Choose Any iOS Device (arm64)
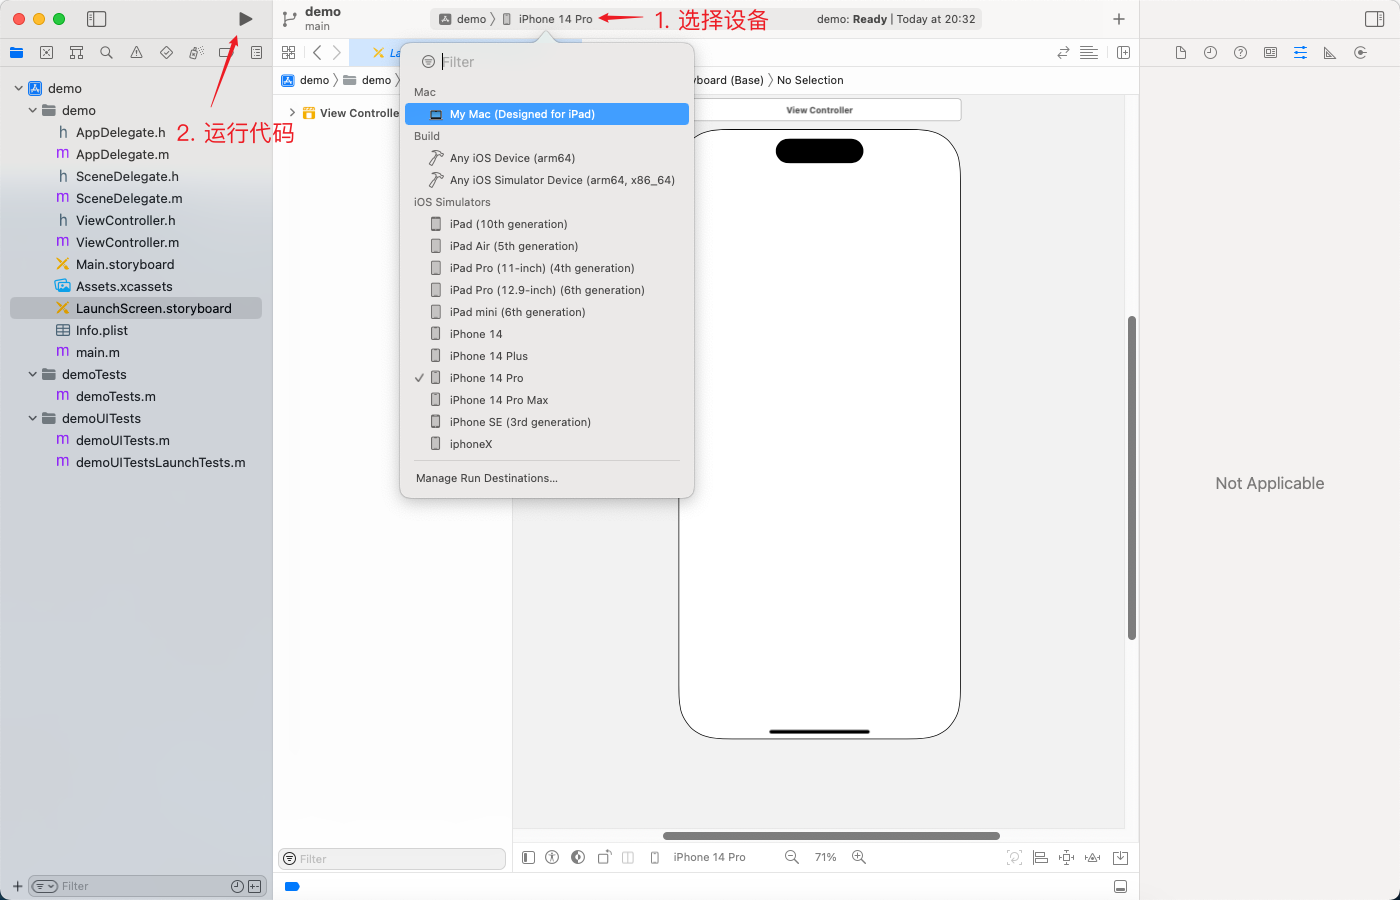1400x900 pixels. click(547, 158)
